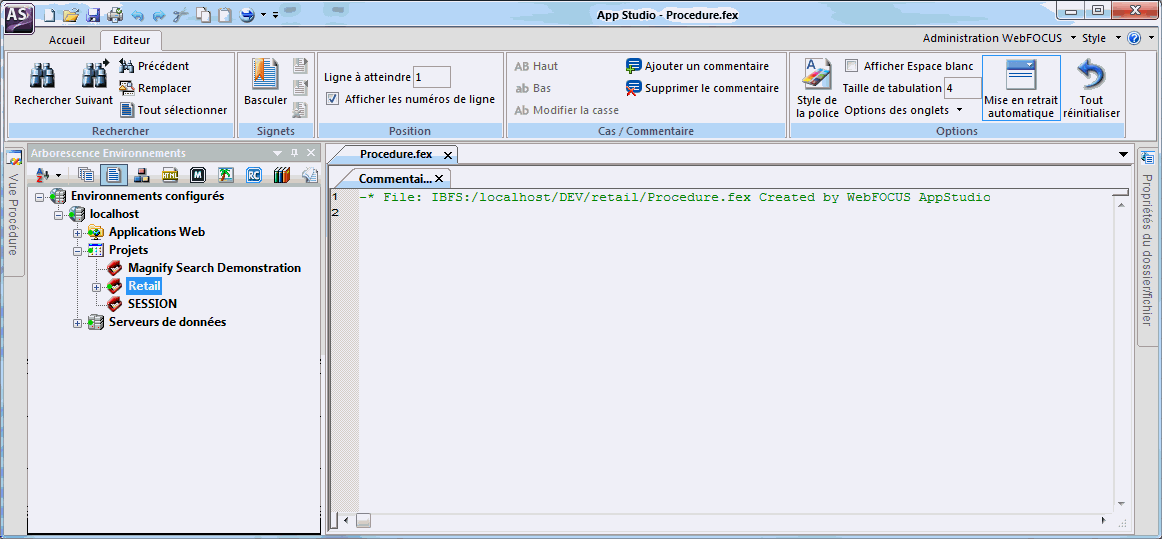
Task: Click Ajouter un commentaire
Action: point(697,66)
